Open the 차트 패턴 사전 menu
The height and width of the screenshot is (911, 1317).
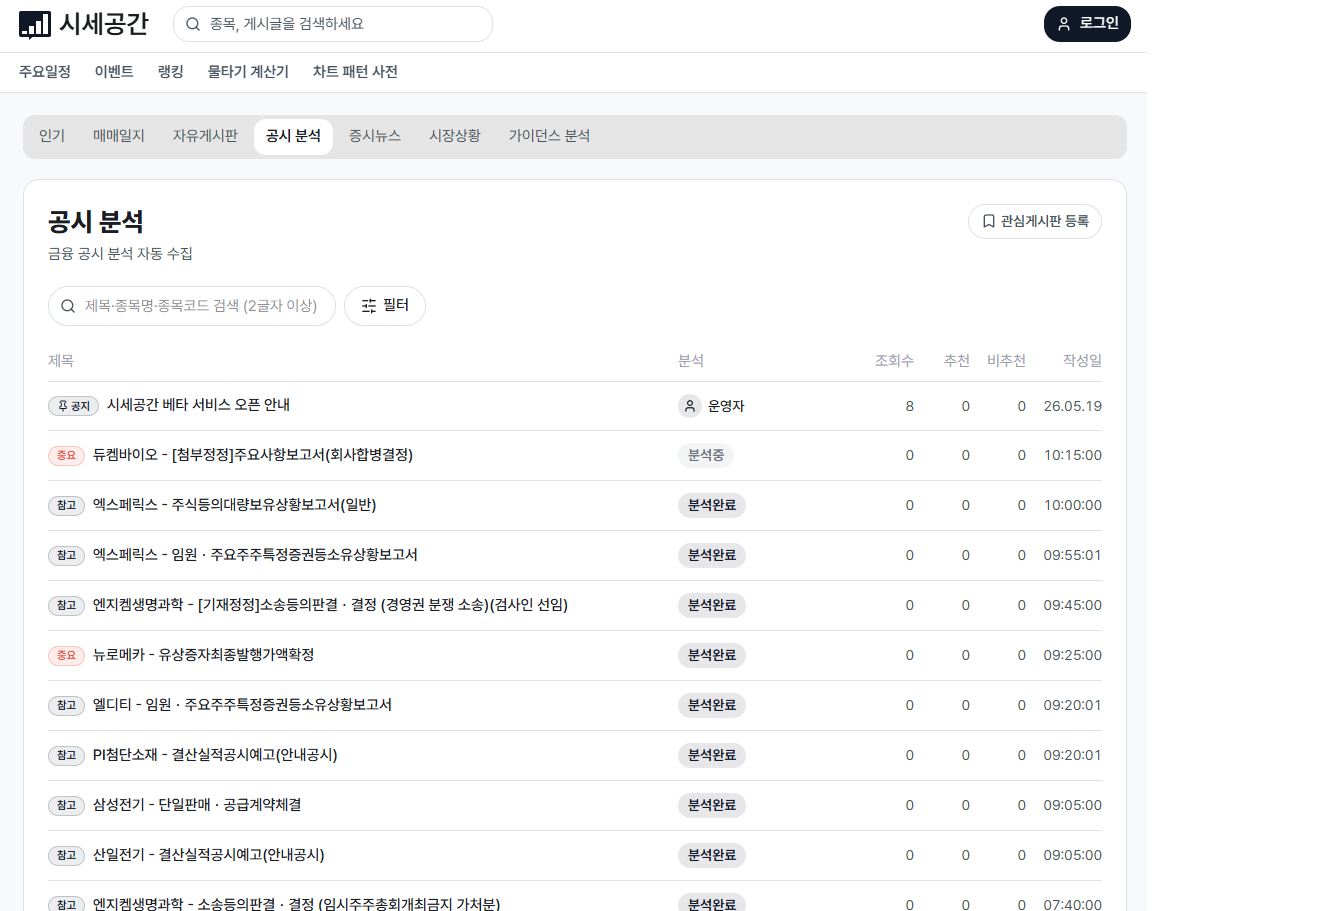(355, 72)
